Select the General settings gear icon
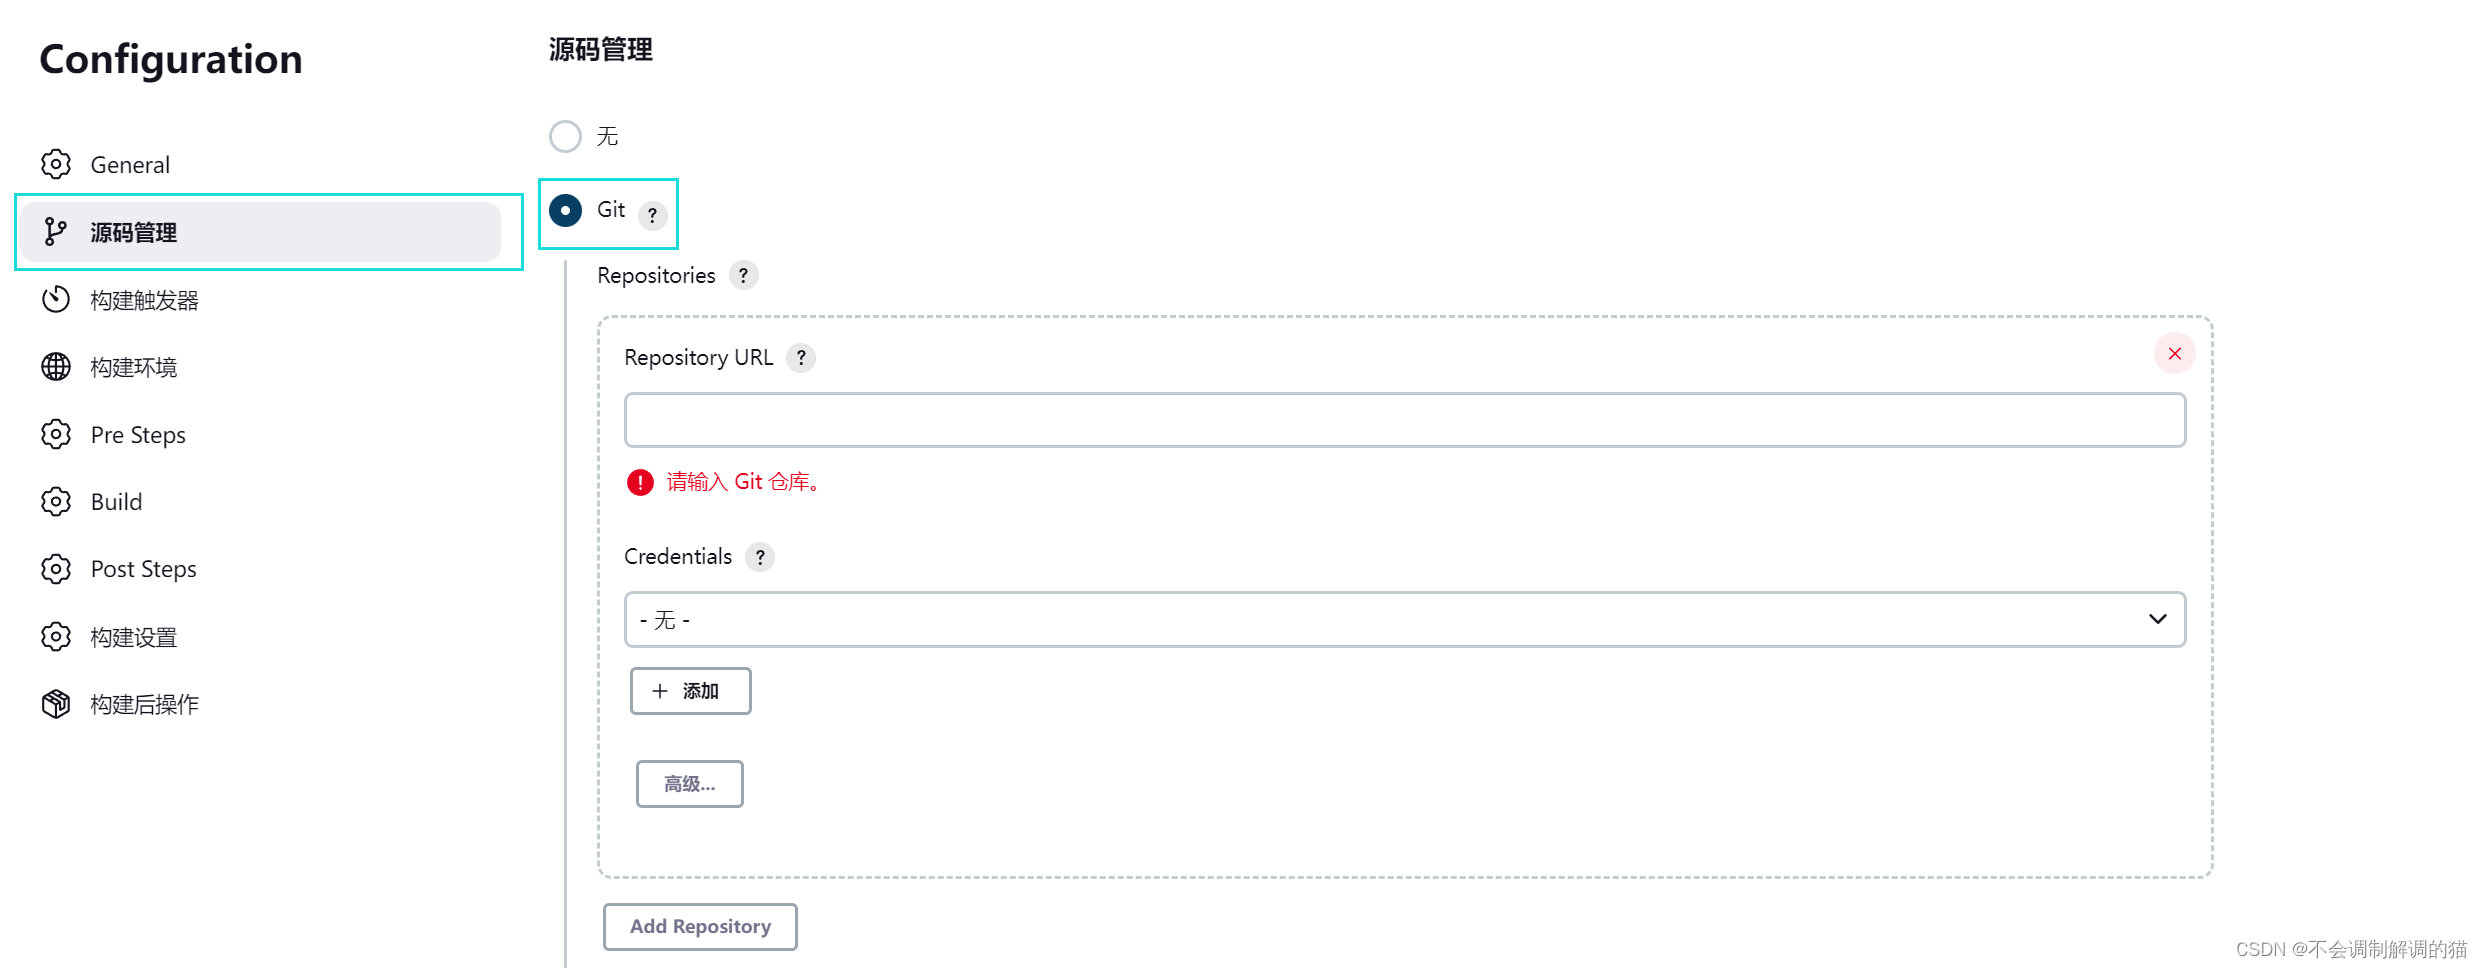 (56, 164)
